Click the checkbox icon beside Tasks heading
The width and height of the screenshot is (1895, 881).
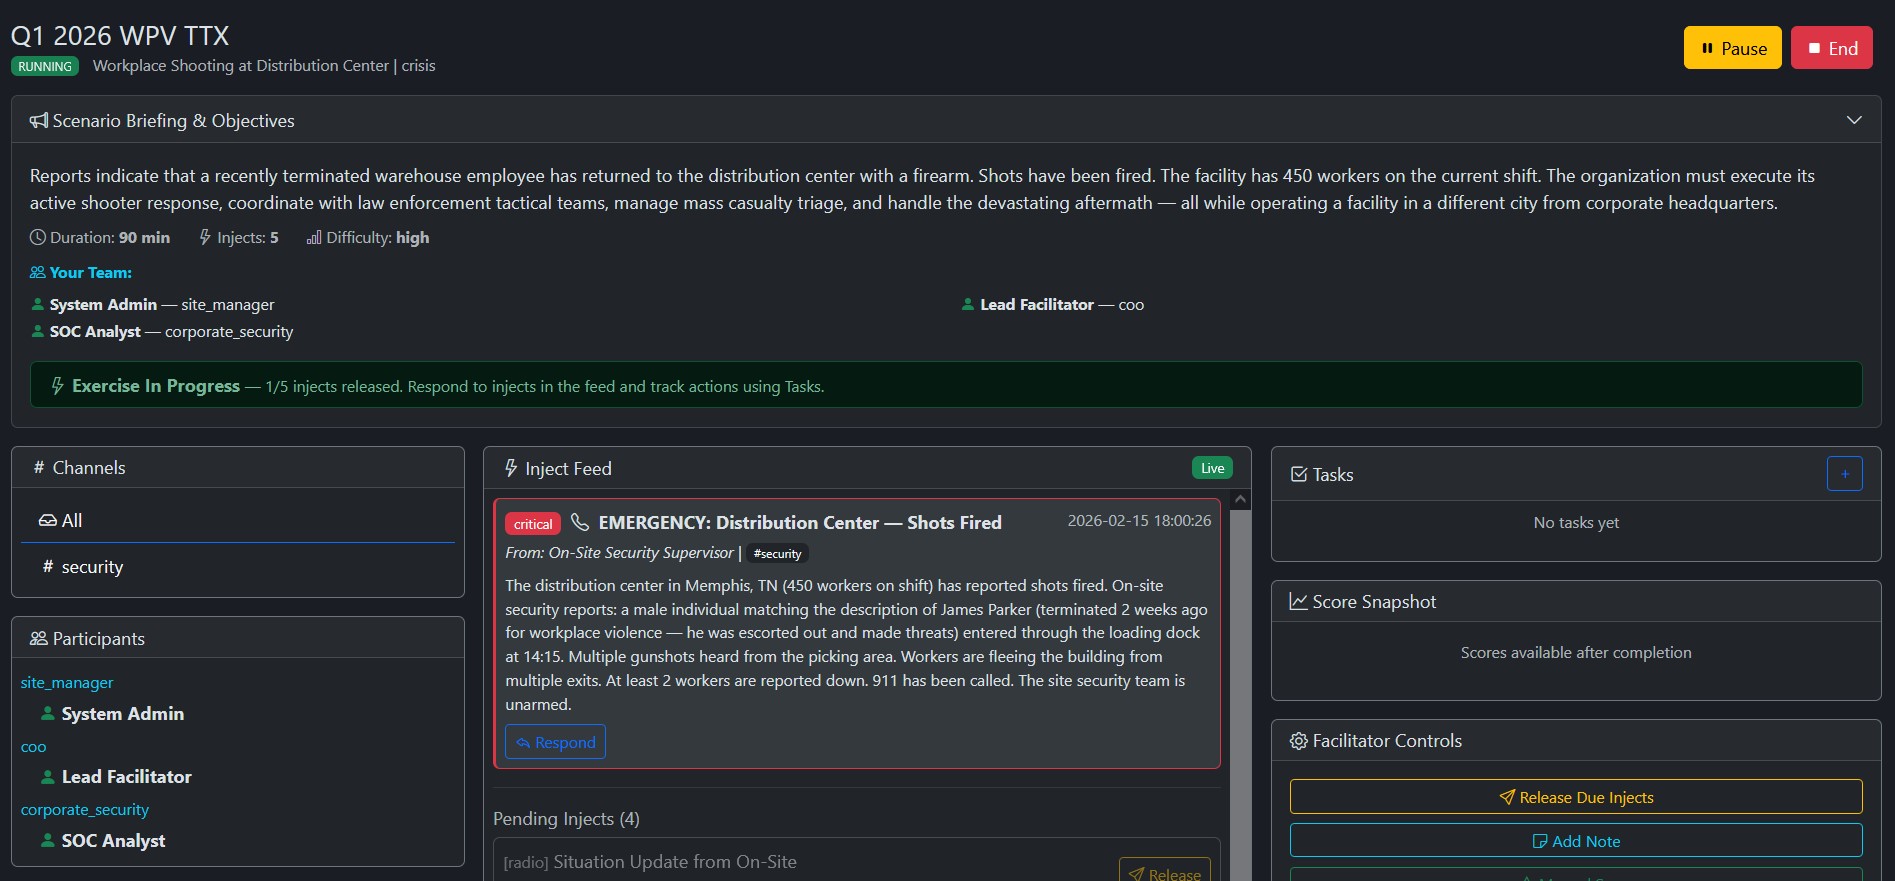(1299, 475)
